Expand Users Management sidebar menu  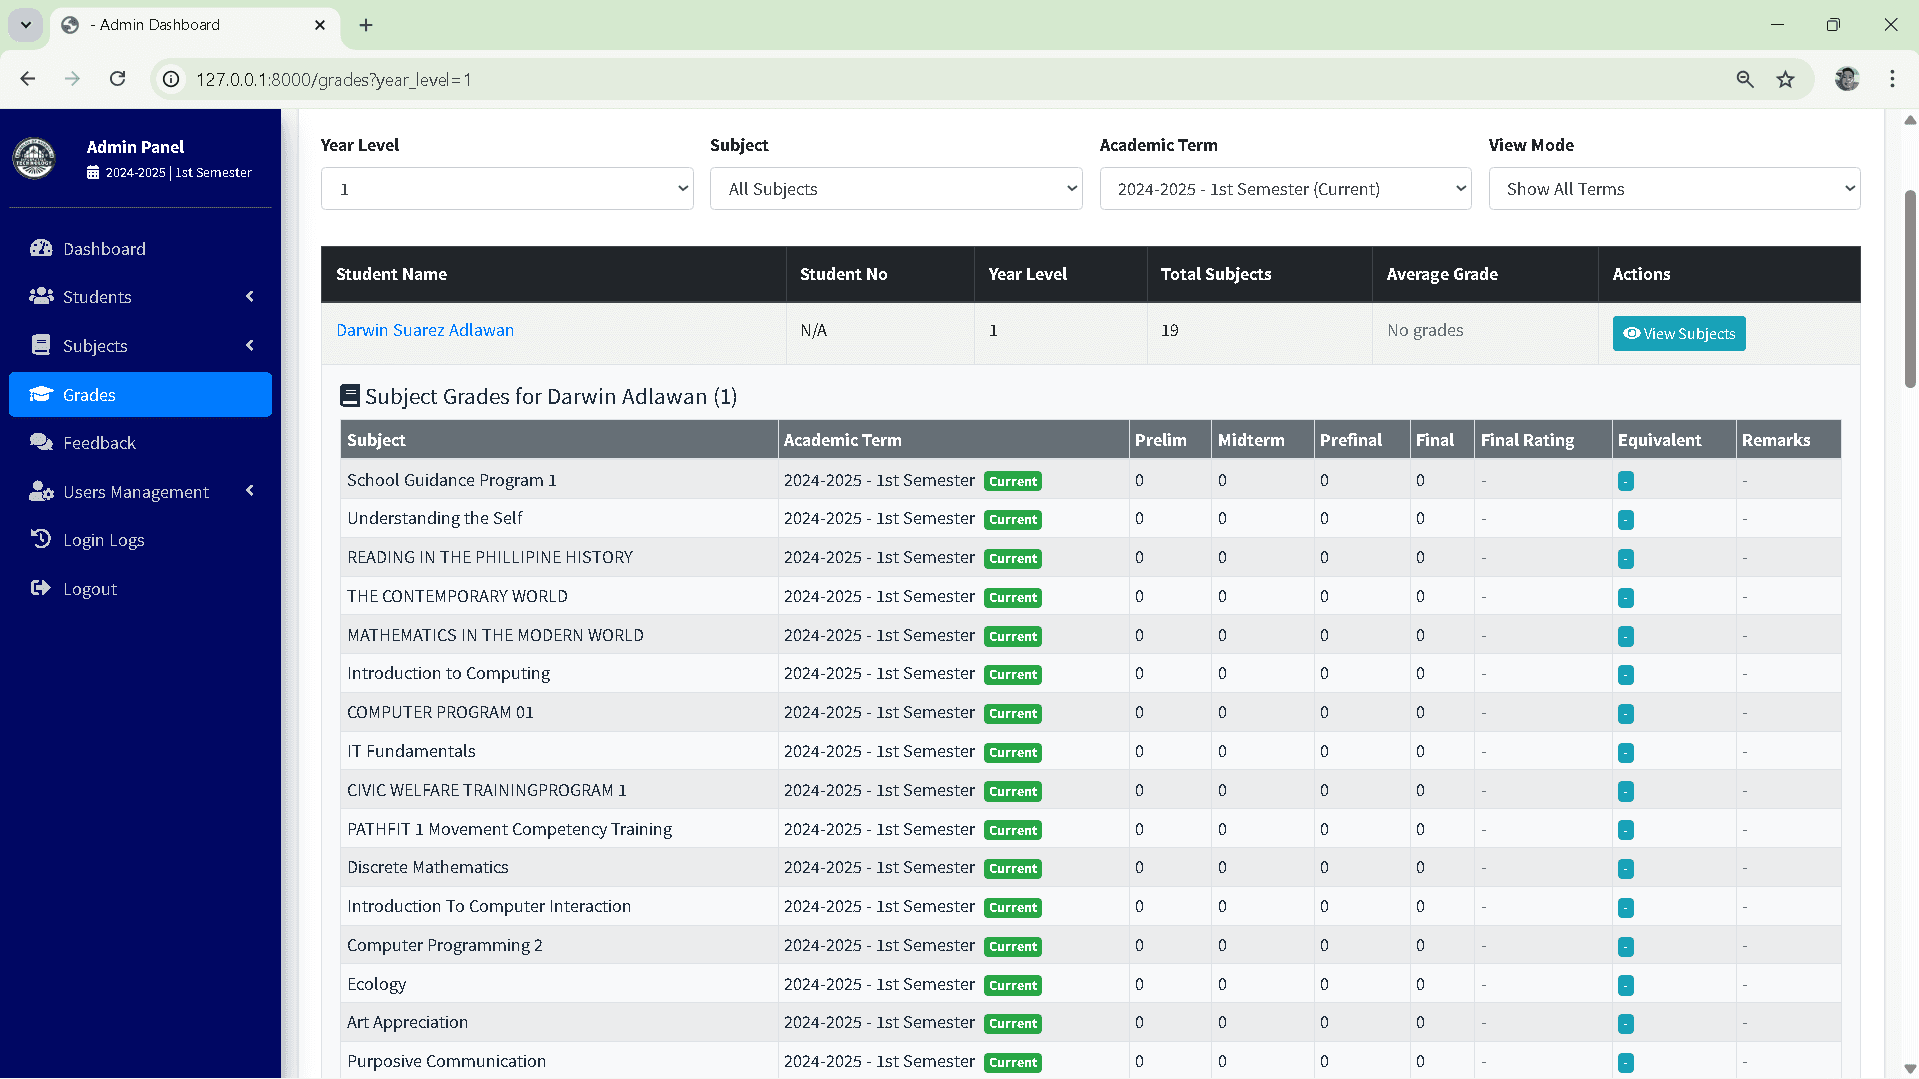(x=140, y=492)
